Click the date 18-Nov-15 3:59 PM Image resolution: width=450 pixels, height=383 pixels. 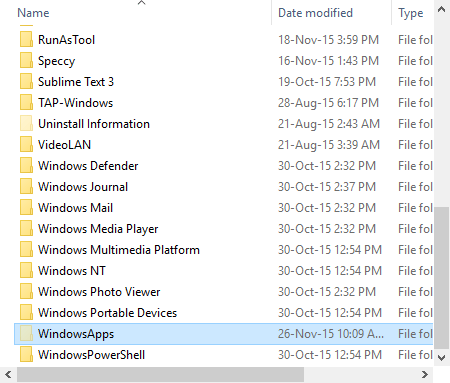click(329, 40)
